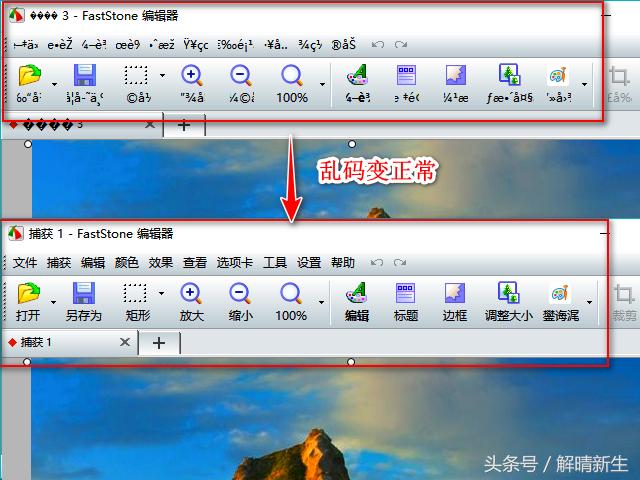Image resolution: width=640 pixels, height=480 pixels.
Task: Open the 编辑 menu in the lower window menu bar
Action: [x=93, y=262]
